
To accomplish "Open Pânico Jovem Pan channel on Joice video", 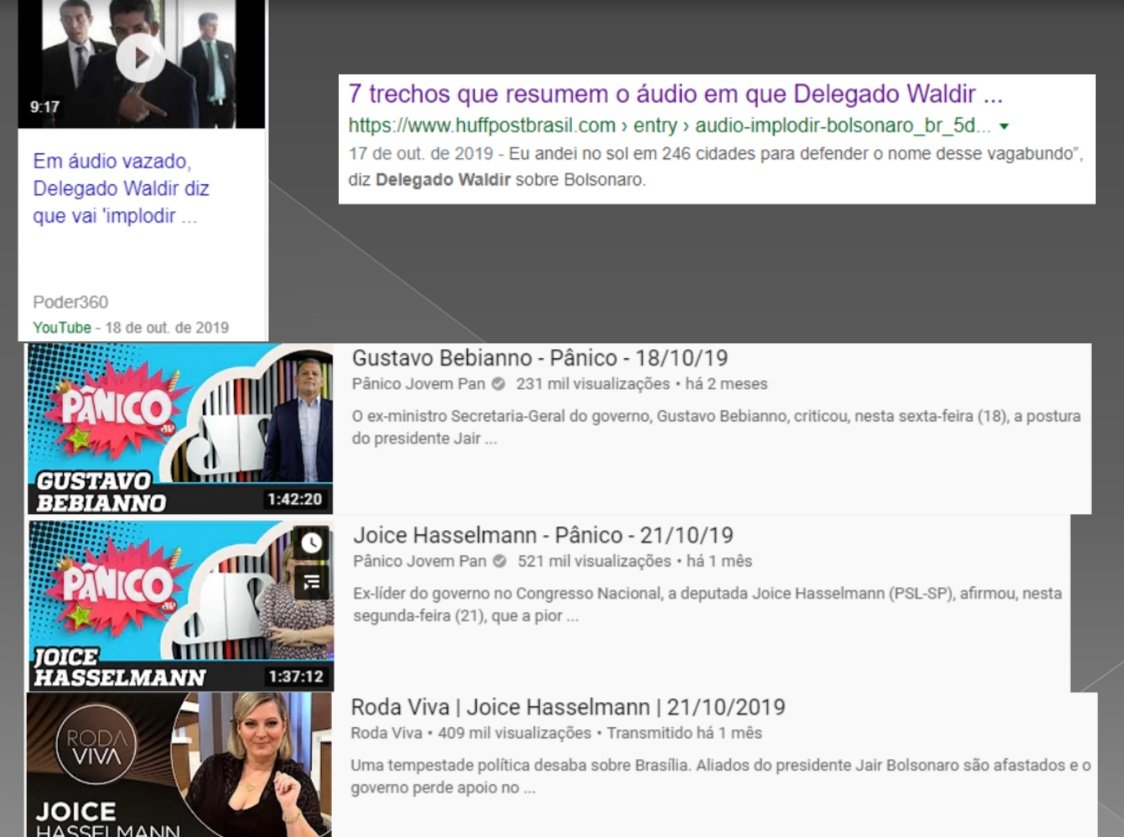I will click(420, 561).
